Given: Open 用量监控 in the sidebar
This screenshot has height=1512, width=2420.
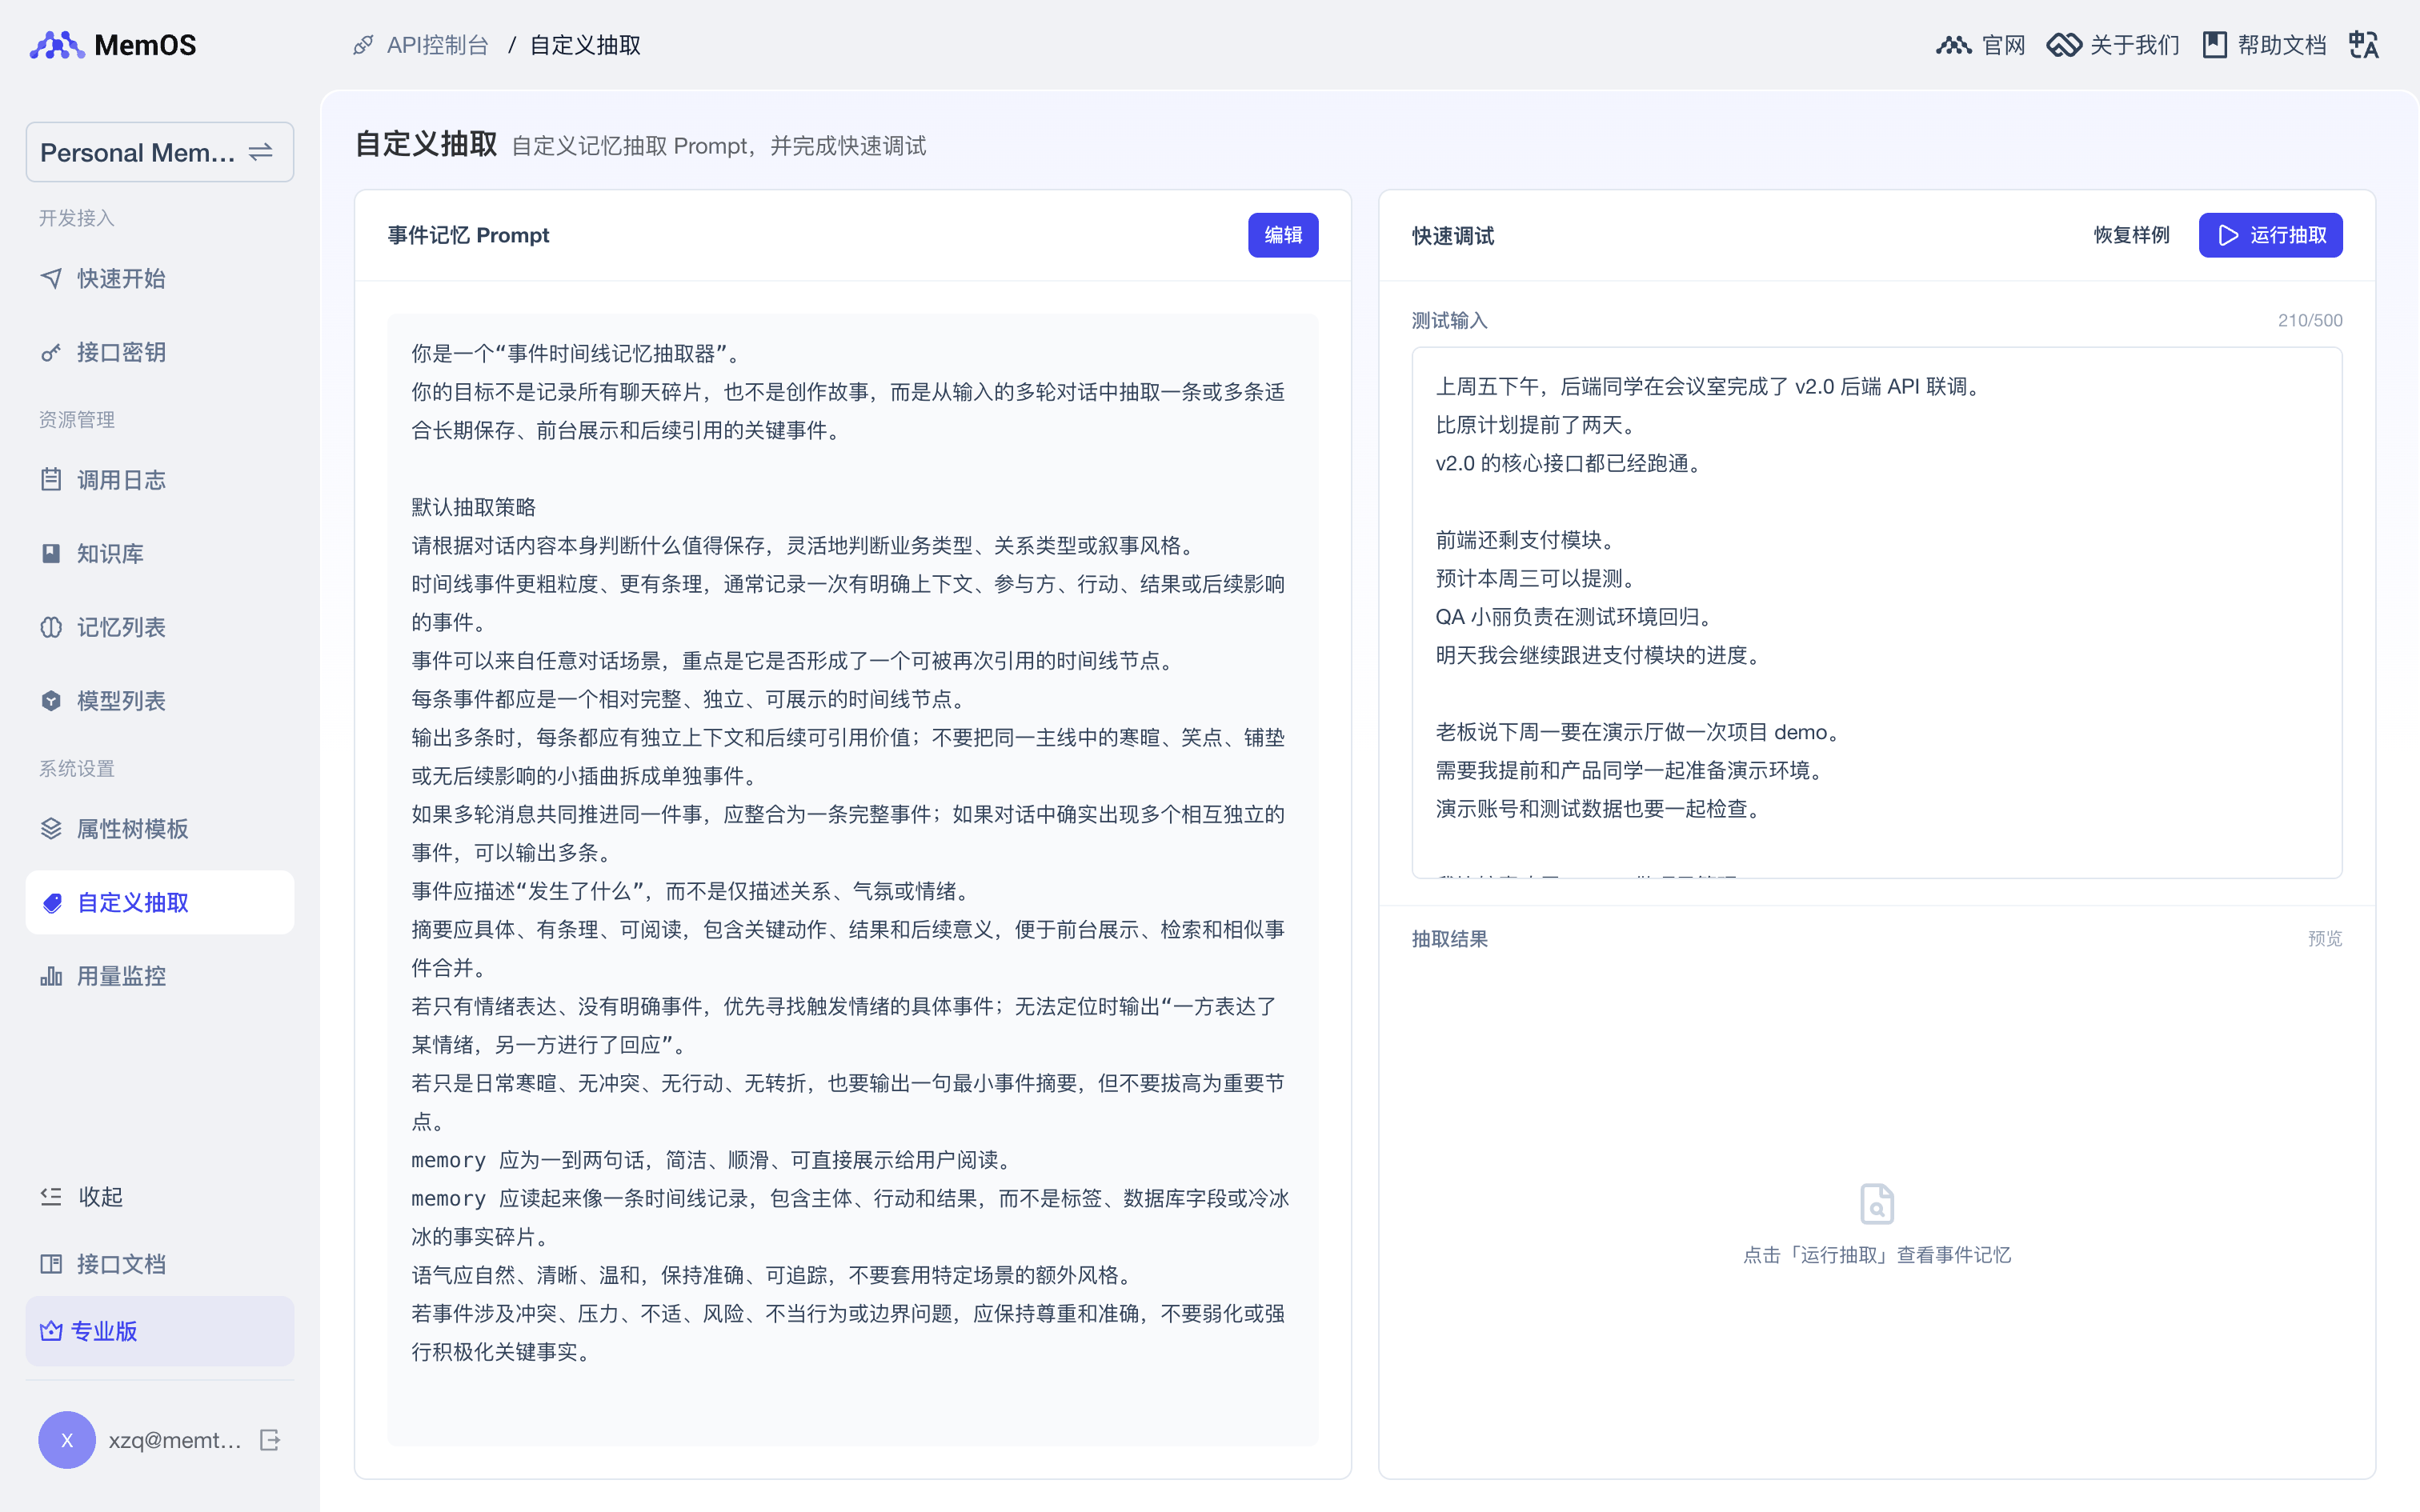Looking at the screenshot, I should point(160,976).
